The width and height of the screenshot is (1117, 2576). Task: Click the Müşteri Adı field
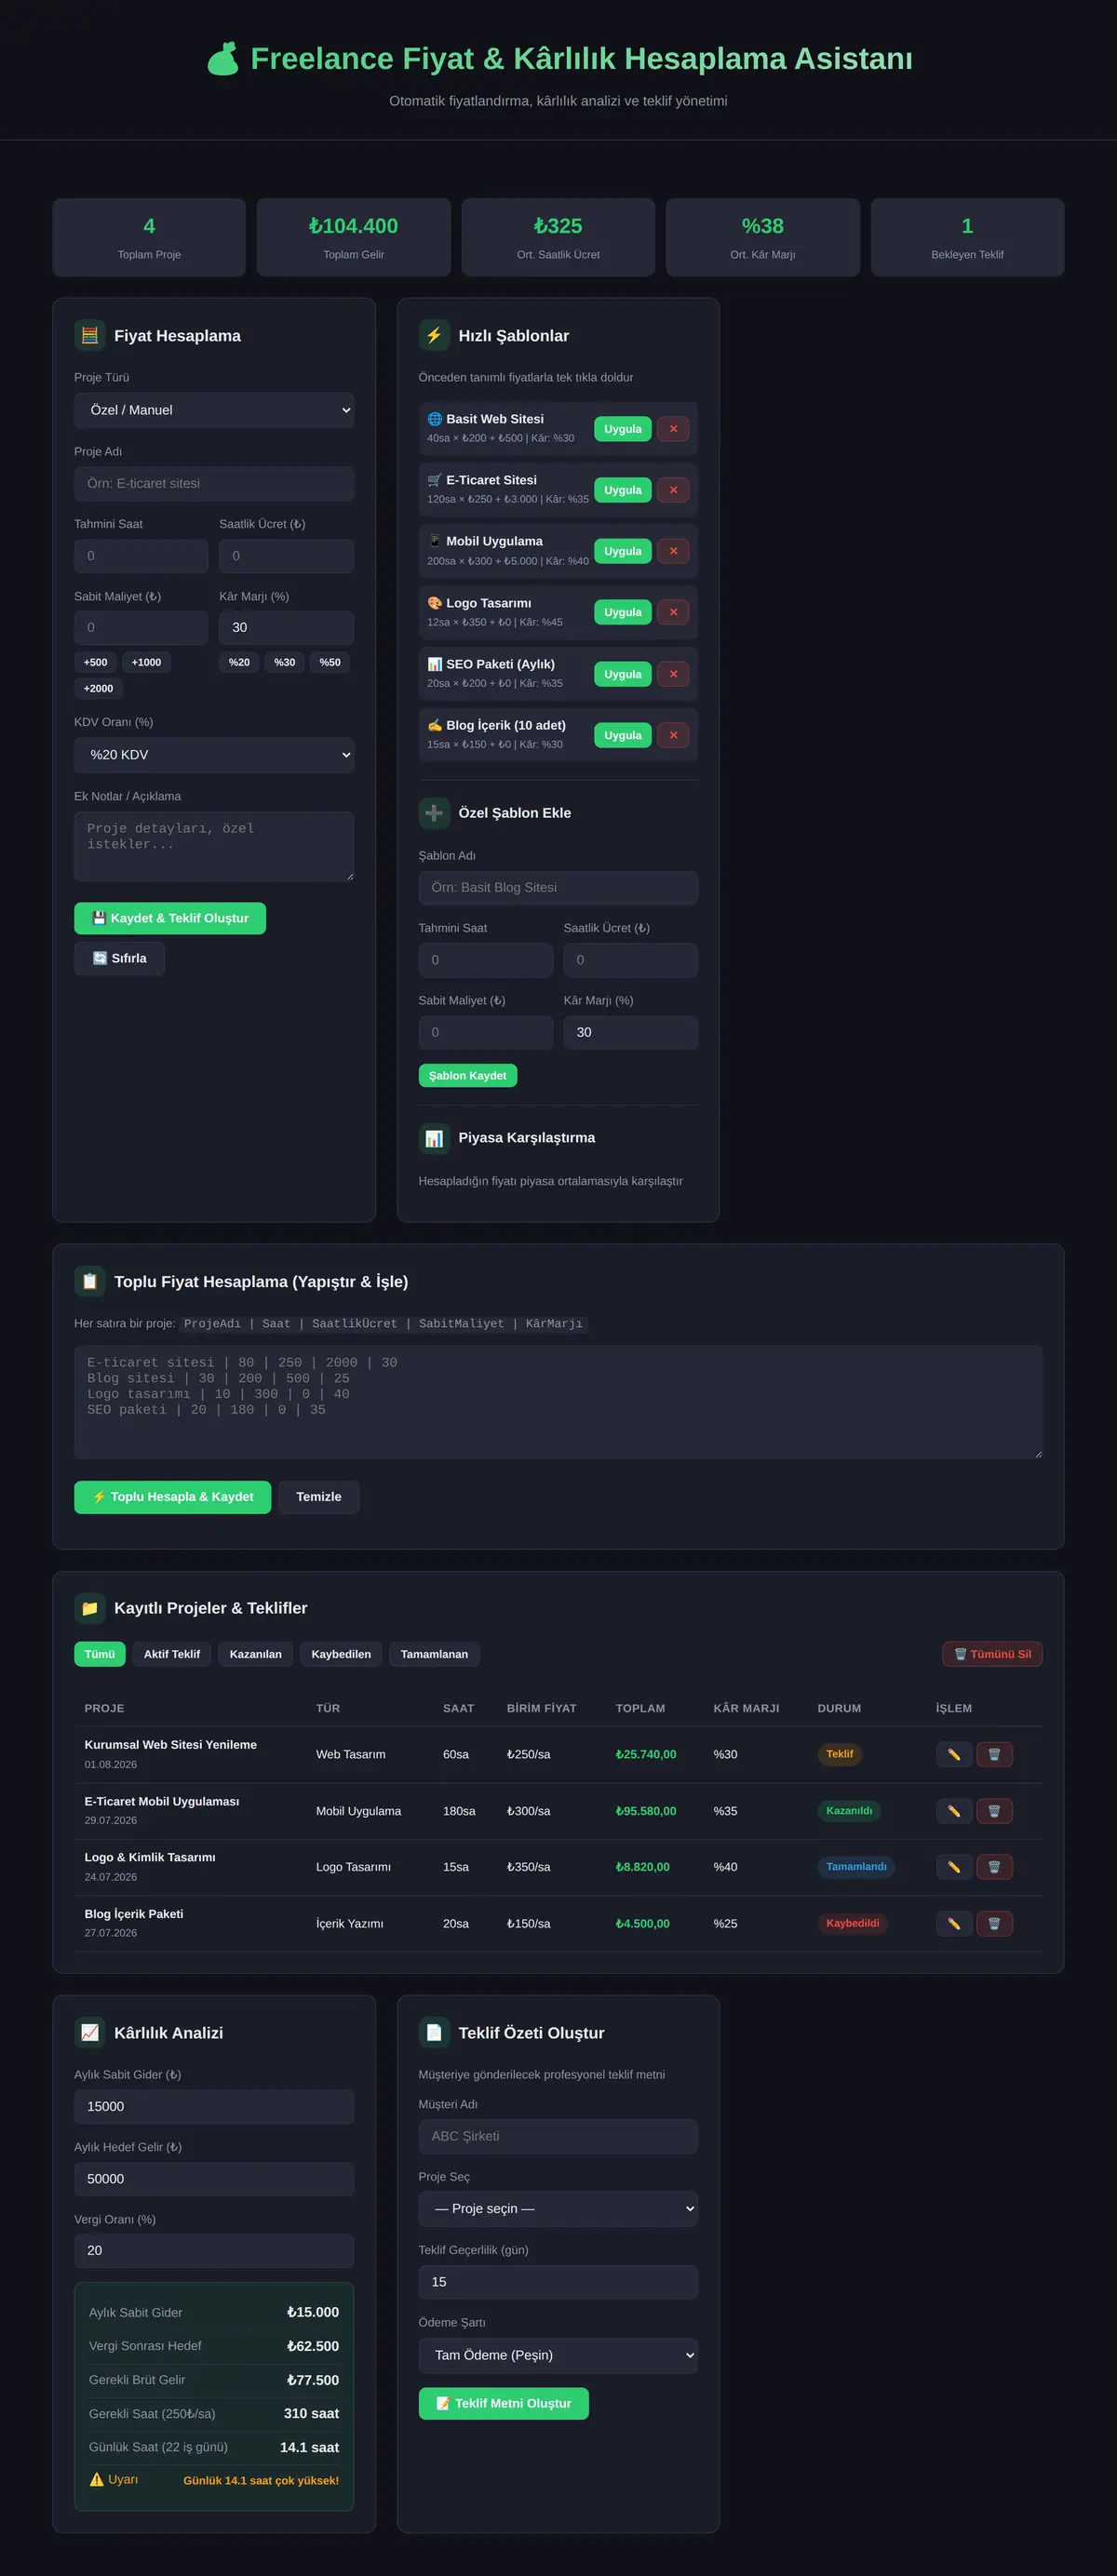tap(558, 2136)
